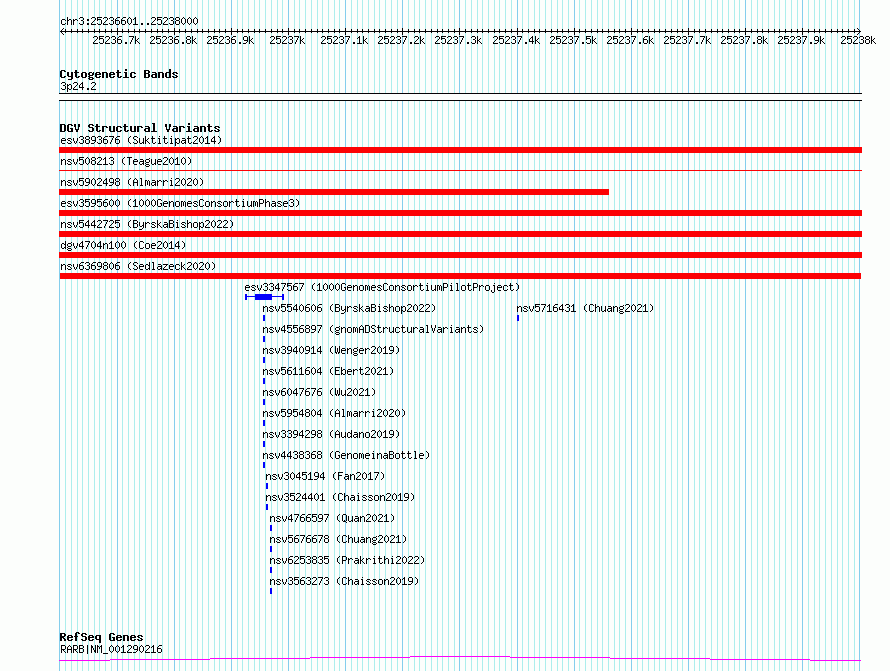
Task: Click the esv3893676 (Suktitipat2014) variant label
Action: coord(141,140)
